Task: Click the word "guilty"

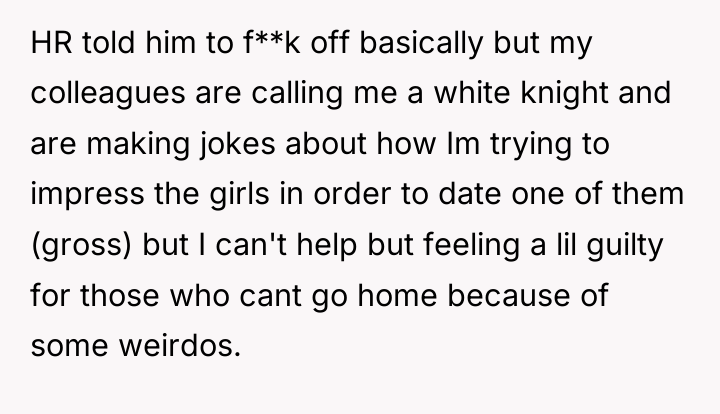Action: [x=625, y=247]
